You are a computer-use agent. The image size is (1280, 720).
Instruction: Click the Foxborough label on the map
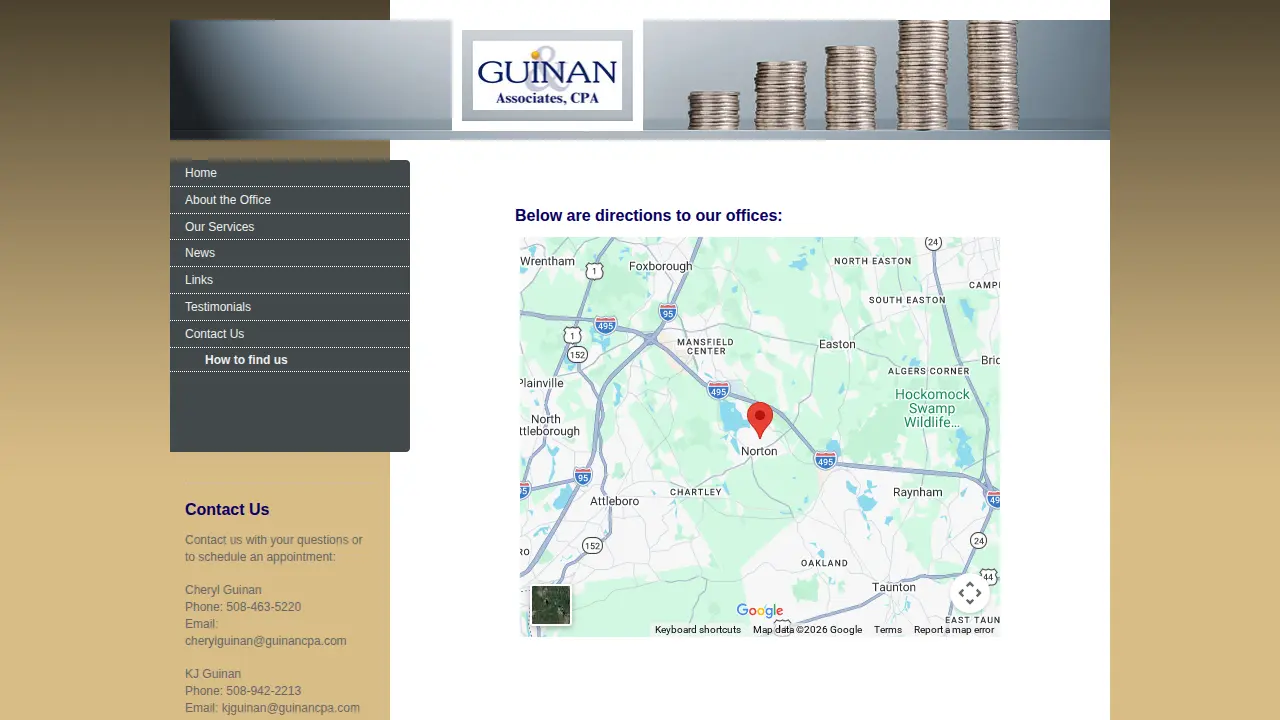[x=661, y=266]
